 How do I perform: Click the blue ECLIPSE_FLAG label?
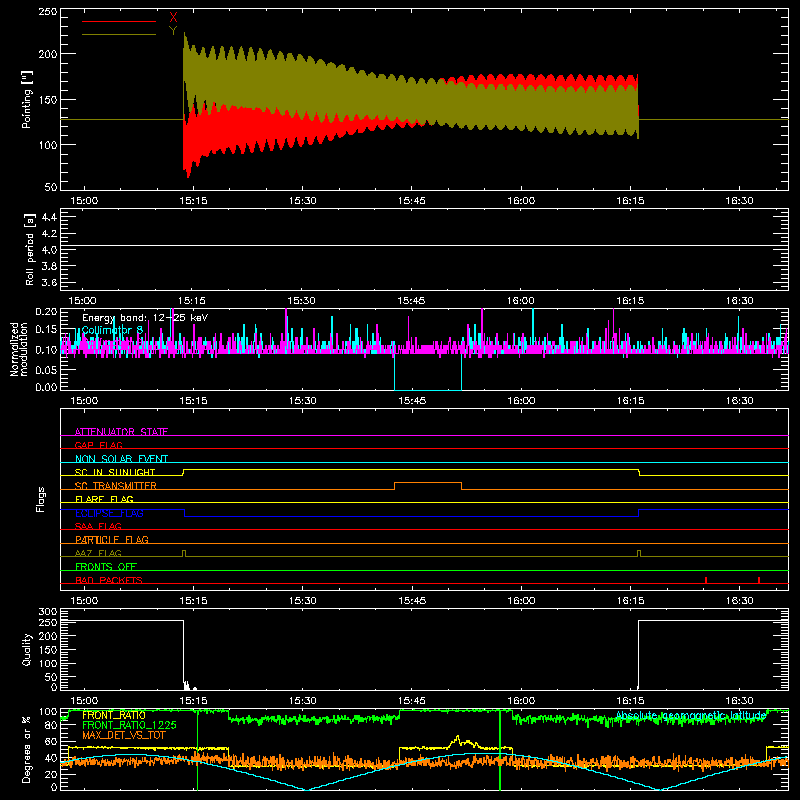coord(109,513)
